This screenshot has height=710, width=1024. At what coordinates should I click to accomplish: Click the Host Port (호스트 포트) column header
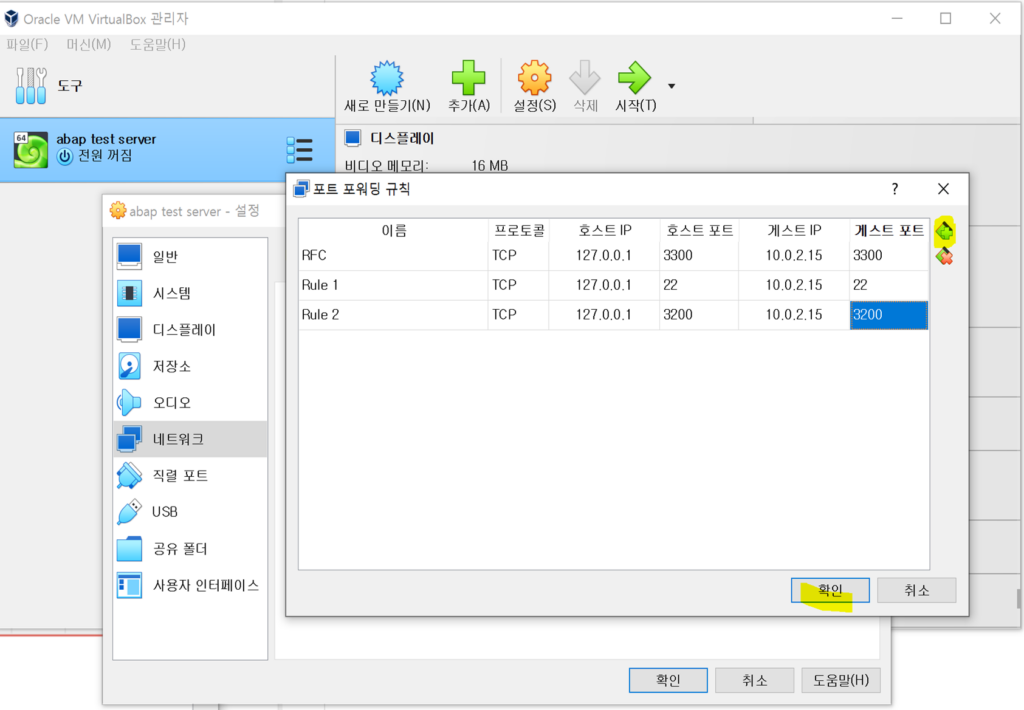point(699,230)
